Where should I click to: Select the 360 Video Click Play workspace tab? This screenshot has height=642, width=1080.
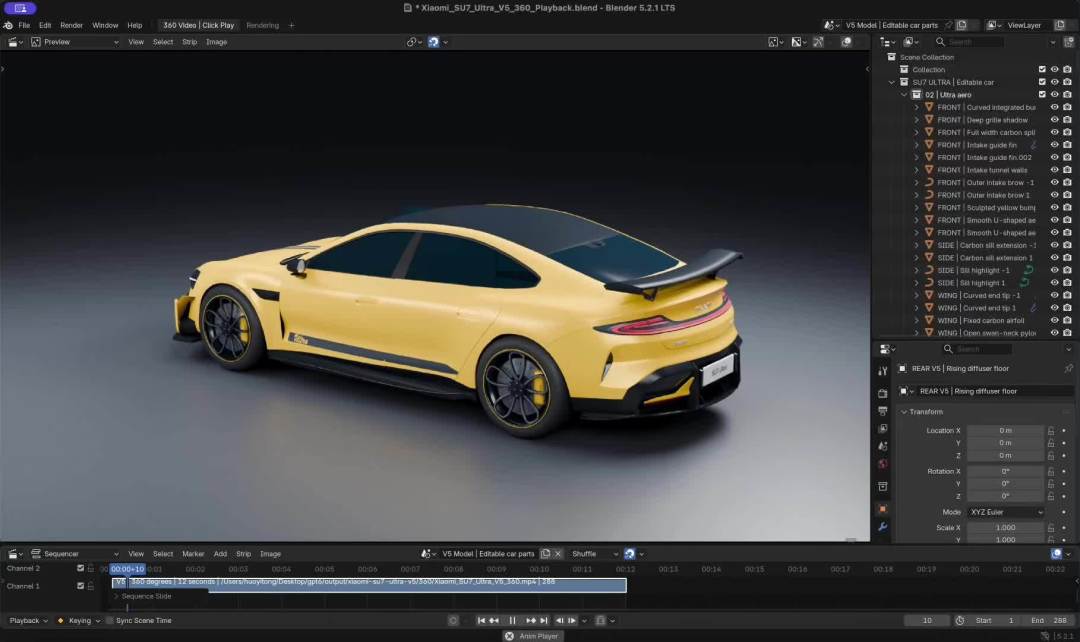point(198,25)
